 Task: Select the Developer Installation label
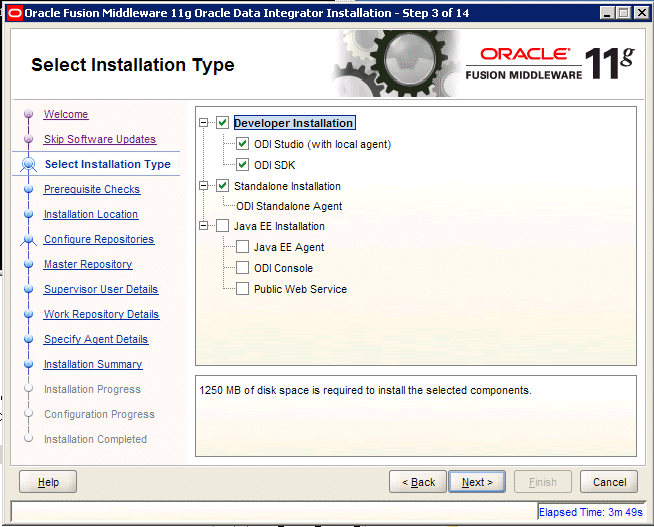click(294, 123)
